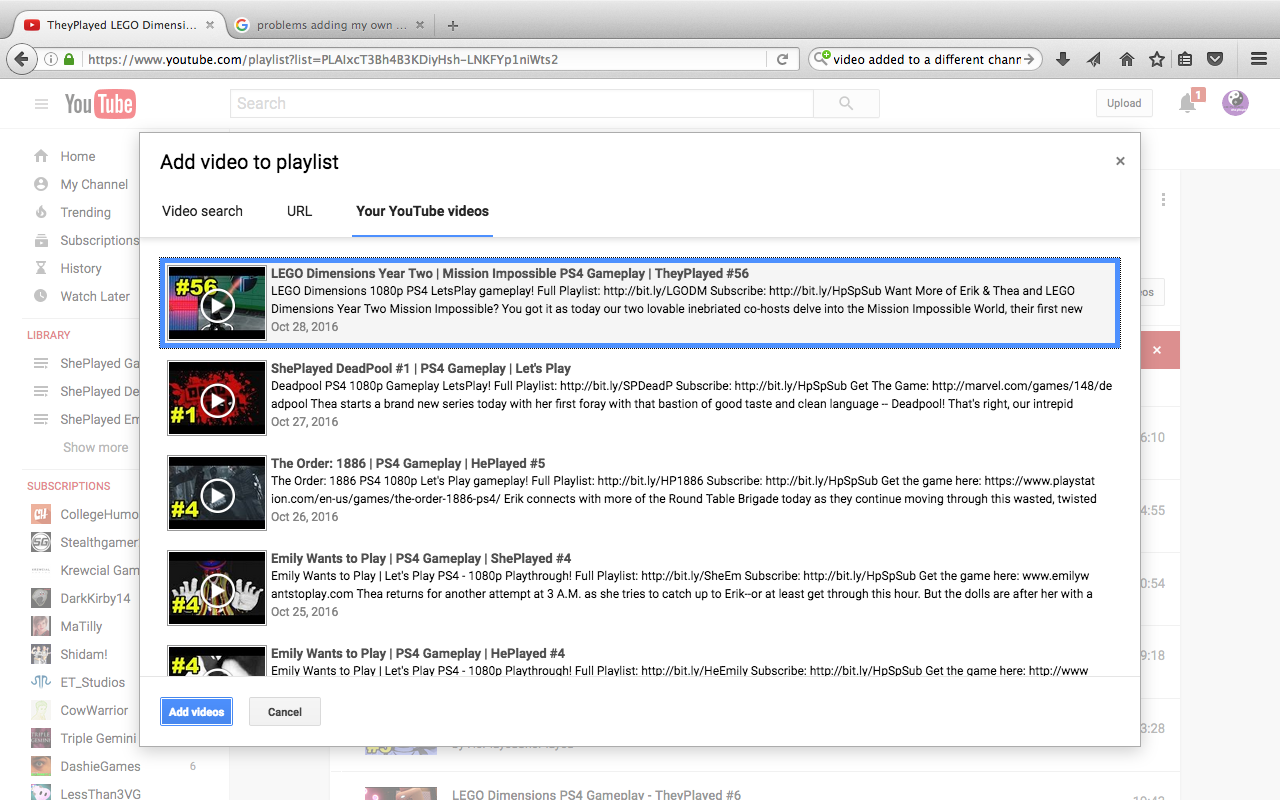This screenshot has height=800, width=1280.
Task: Open the notifications bell
Action: pyautogui.click(x=1188, y=103)
